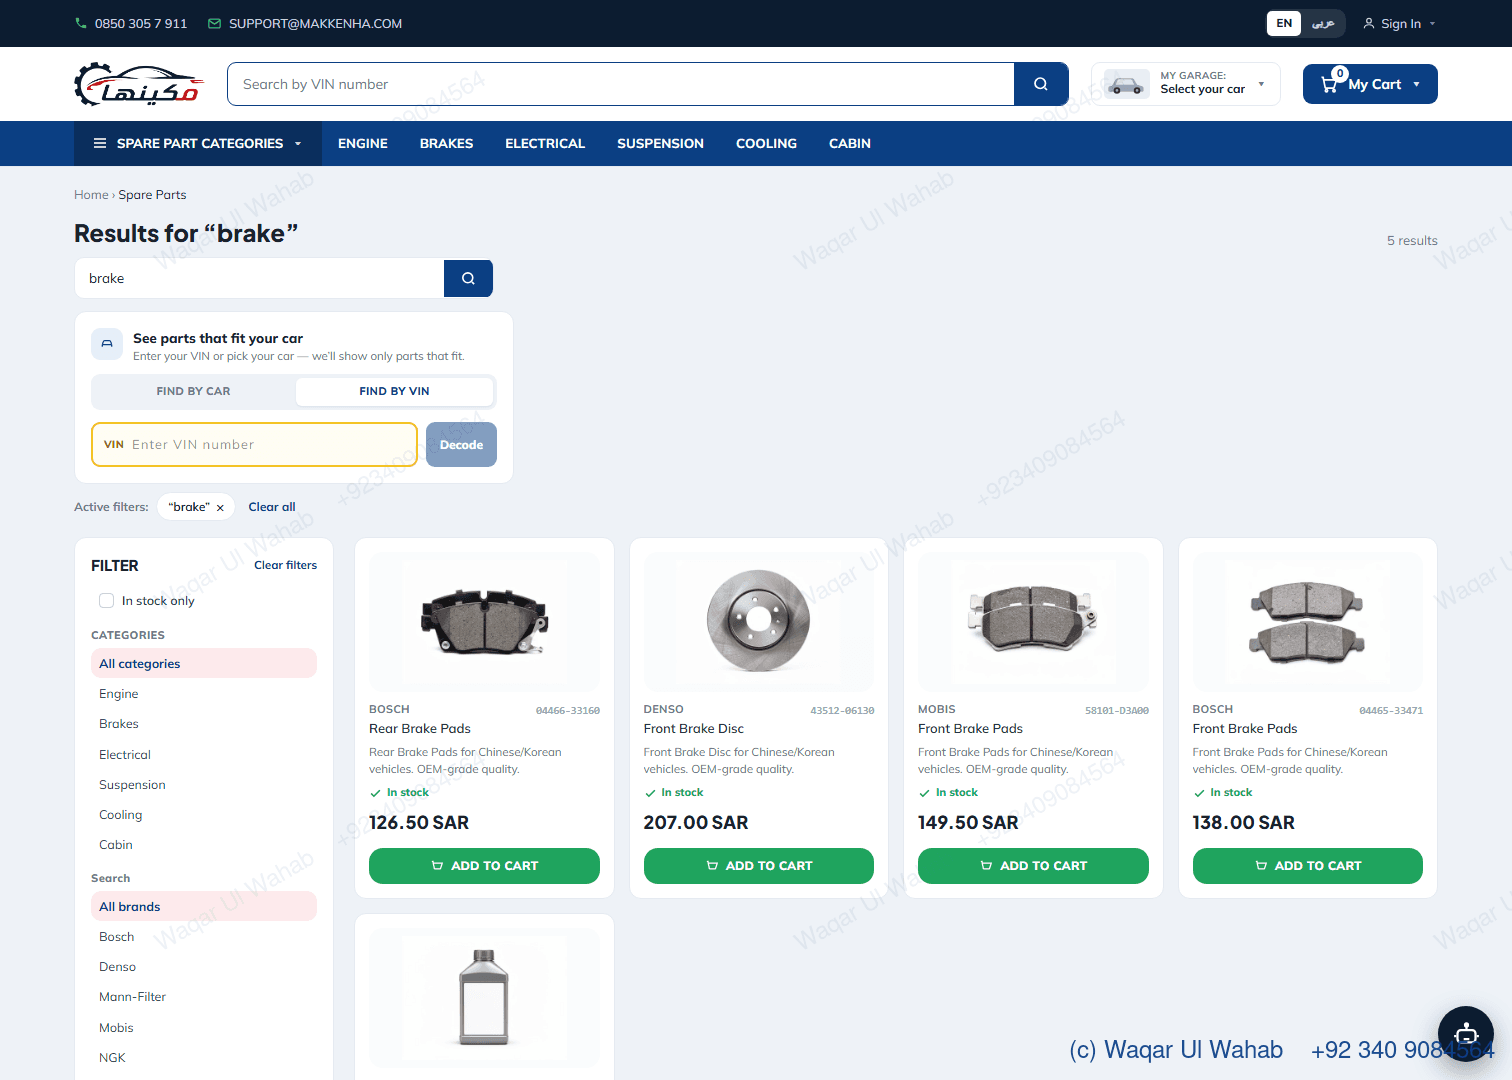
Task: Click the Rear Brake Pads product title
Action: (x=420, y=729)
